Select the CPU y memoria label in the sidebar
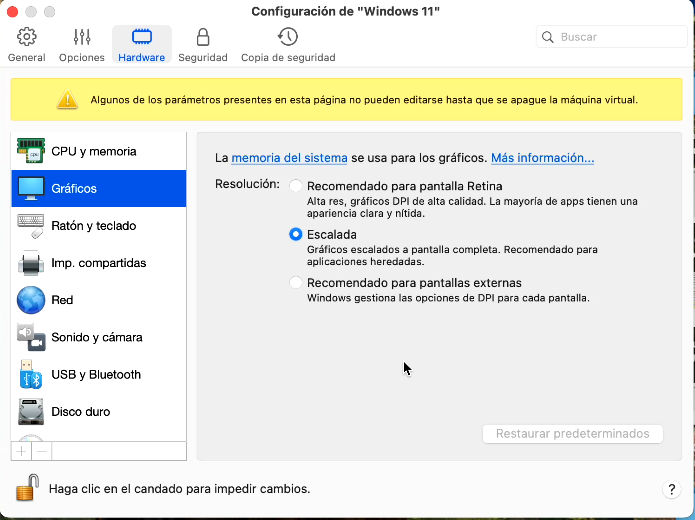This screenshot has height=520, width=695. (94, 151)
